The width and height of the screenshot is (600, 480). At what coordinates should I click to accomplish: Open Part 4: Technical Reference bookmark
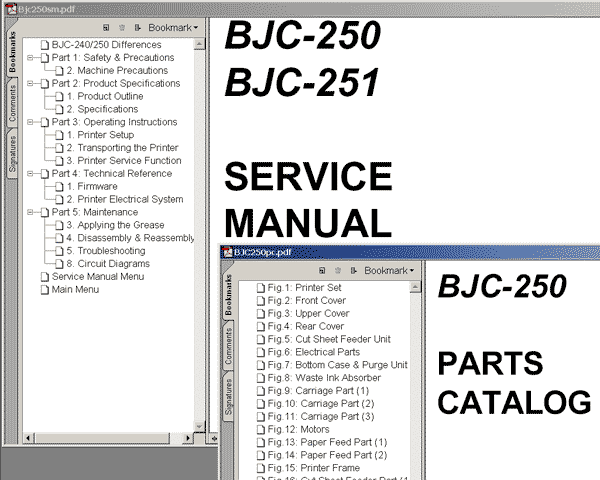pyautogui.click(x=112, y=173)
